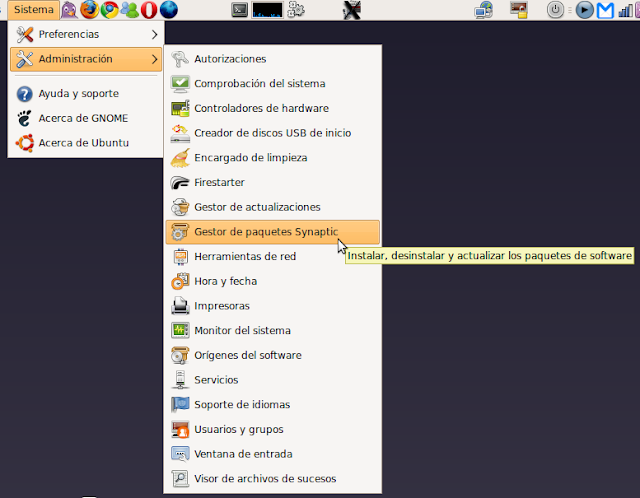
Task: Open Ventana de entrada
Action: coord(273,454)
